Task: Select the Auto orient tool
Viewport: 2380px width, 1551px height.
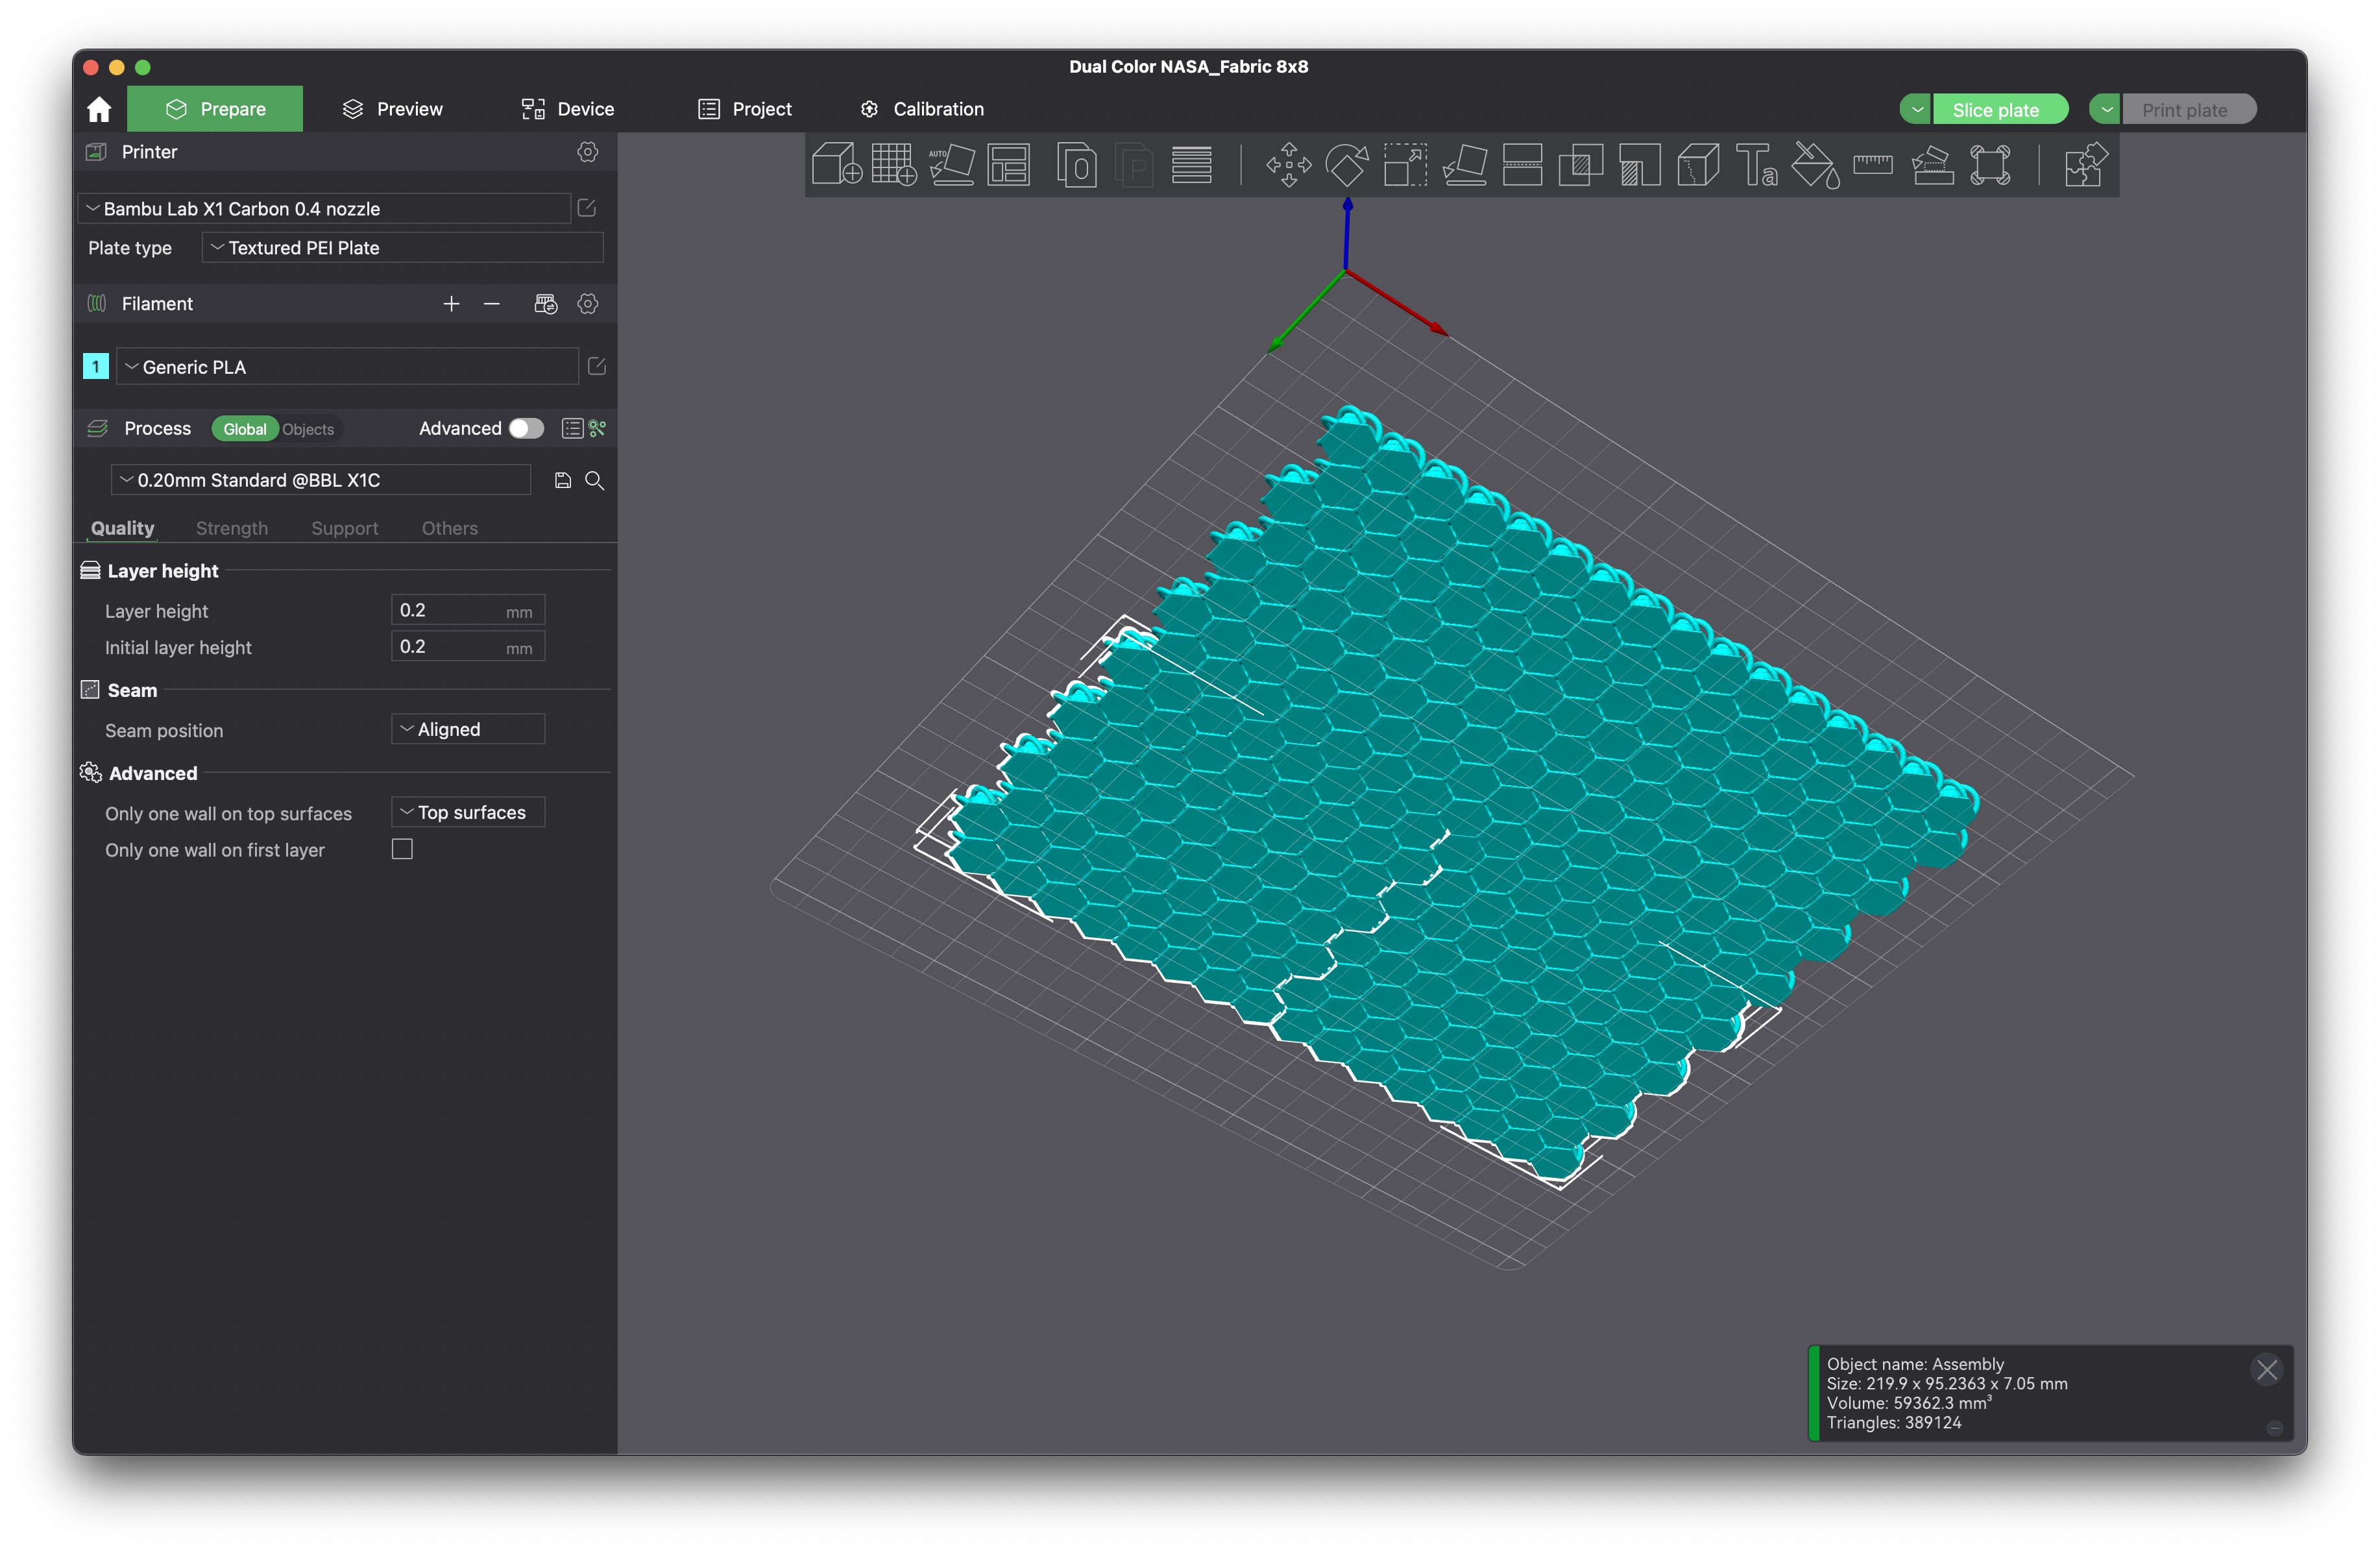Action: click(x=951, y=165)
